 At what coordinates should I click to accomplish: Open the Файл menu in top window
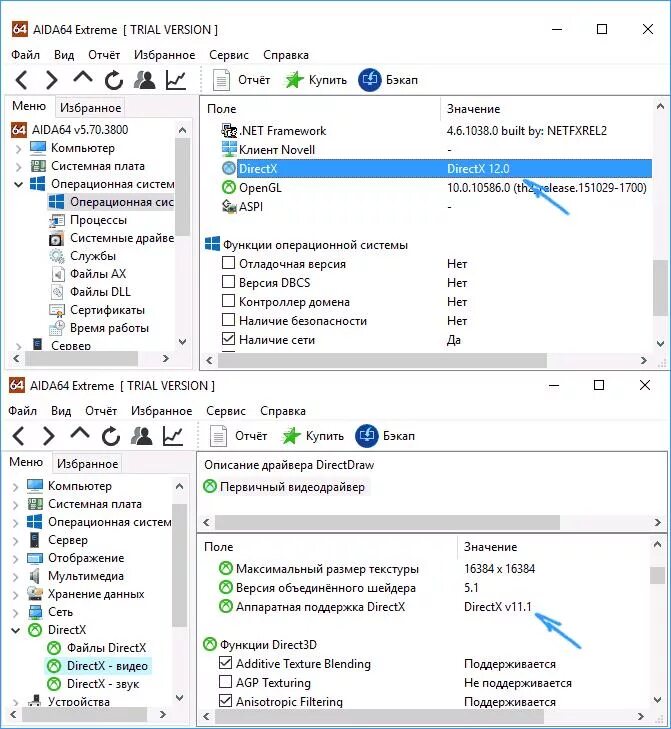point(25,55)
